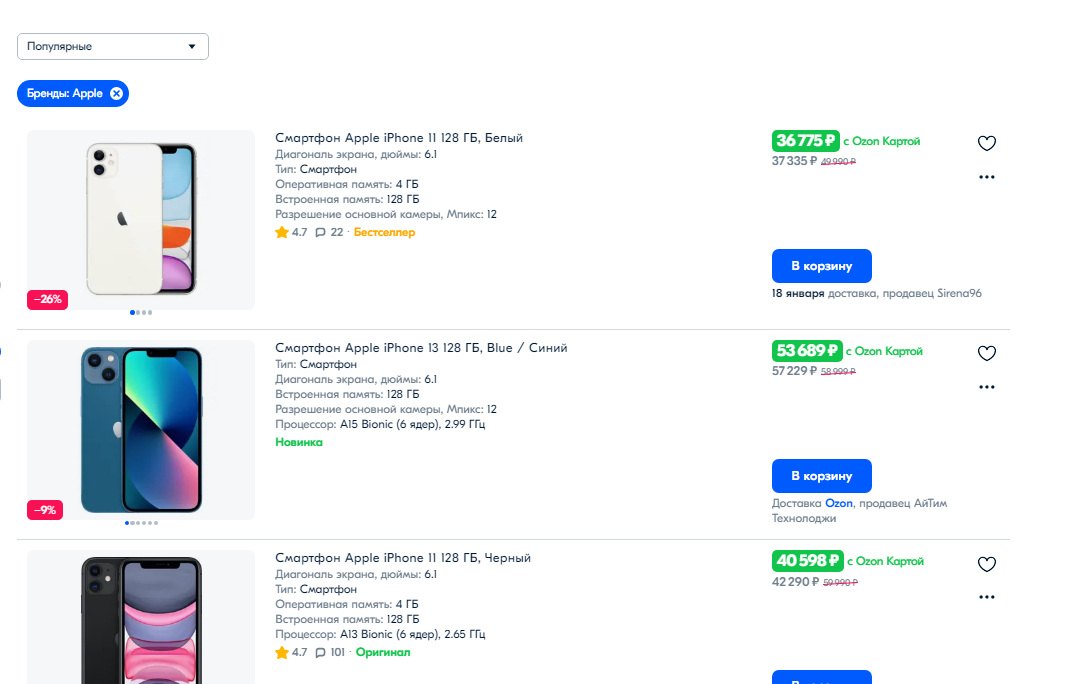
Task: Add white iPhone 11 to cart
Action: (821, 266)
